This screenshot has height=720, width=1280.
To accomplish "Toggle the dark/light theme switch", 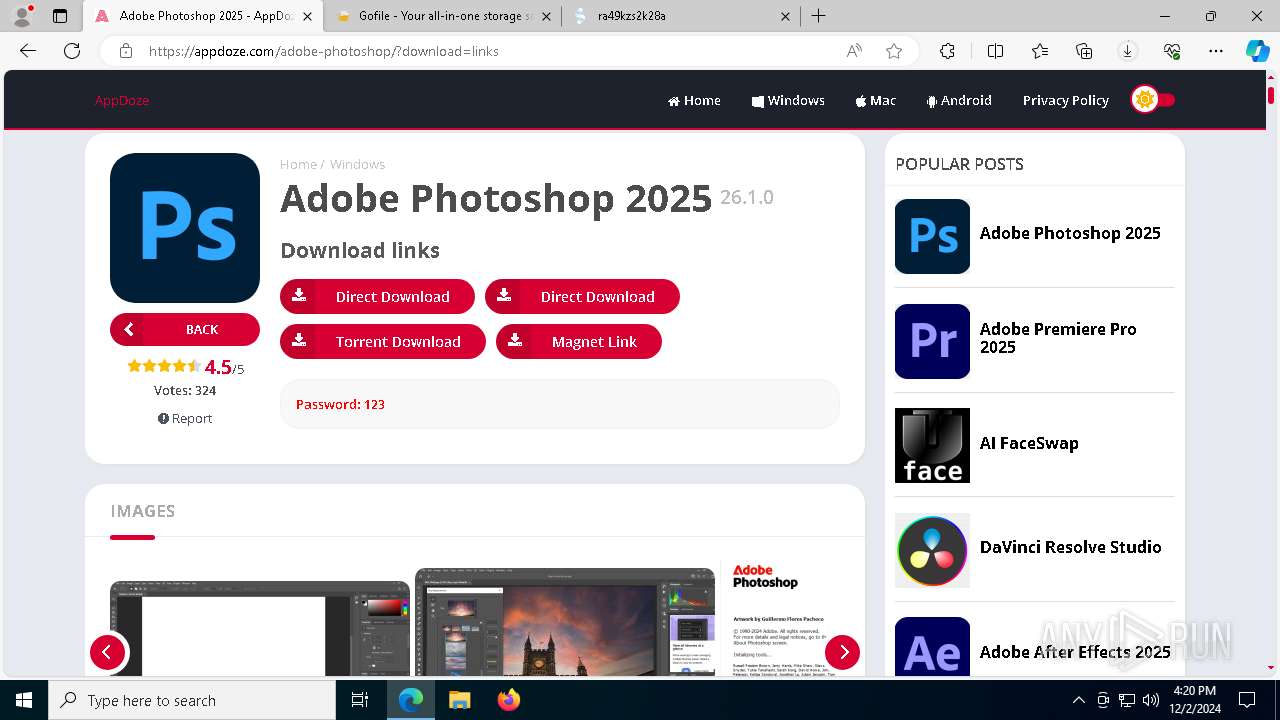I will pos(1153,100).
